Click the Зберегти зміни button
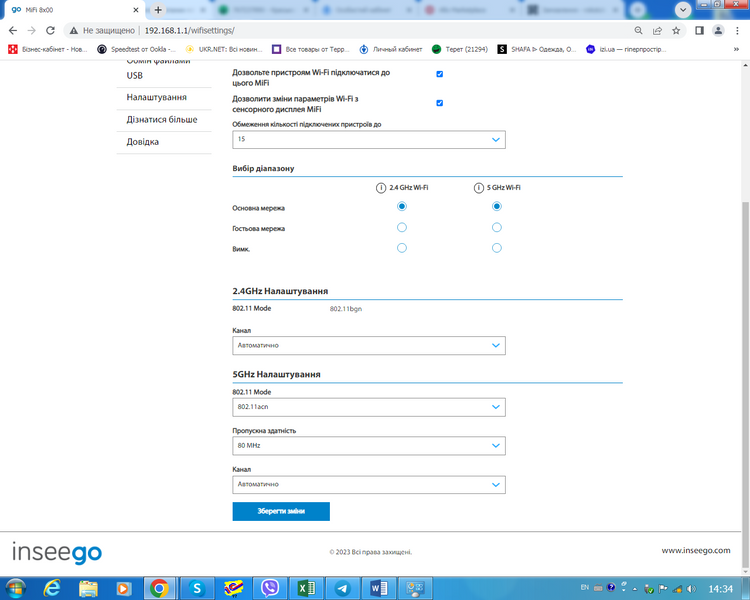 point(281,511)
